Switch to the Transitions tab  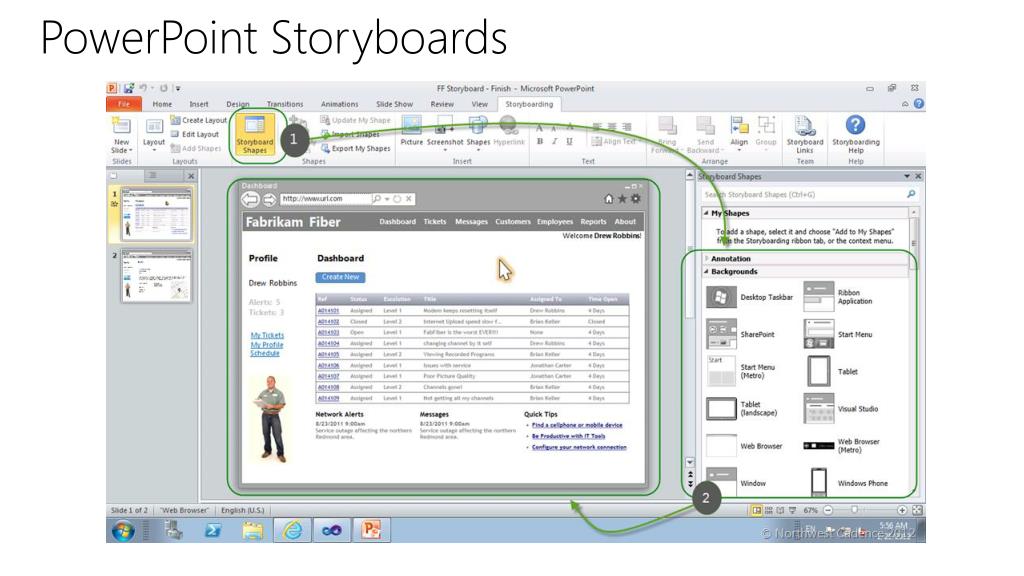point(285,104)
